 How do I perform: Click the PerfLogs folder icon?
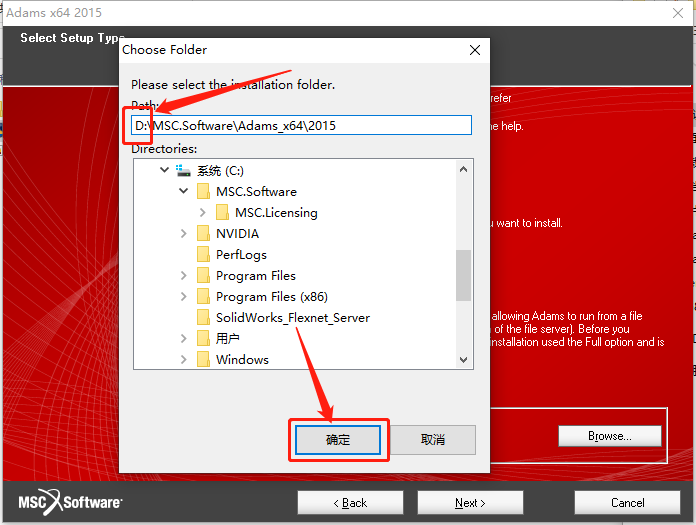(x=203, y=254)
